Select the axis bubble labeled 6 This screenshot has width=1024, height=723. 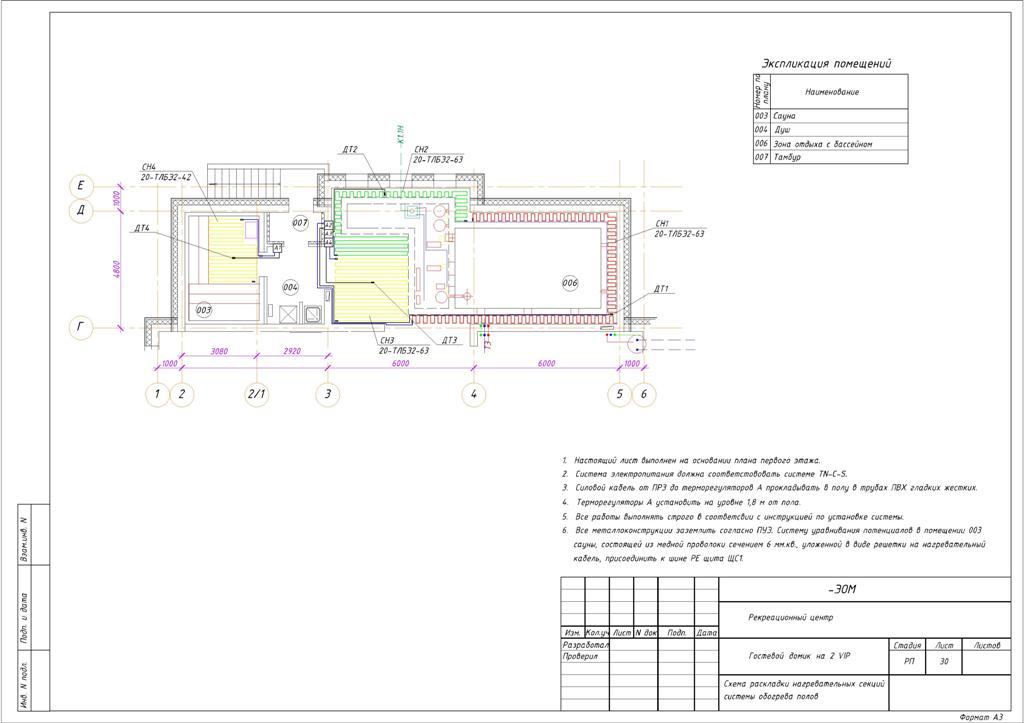644,394
